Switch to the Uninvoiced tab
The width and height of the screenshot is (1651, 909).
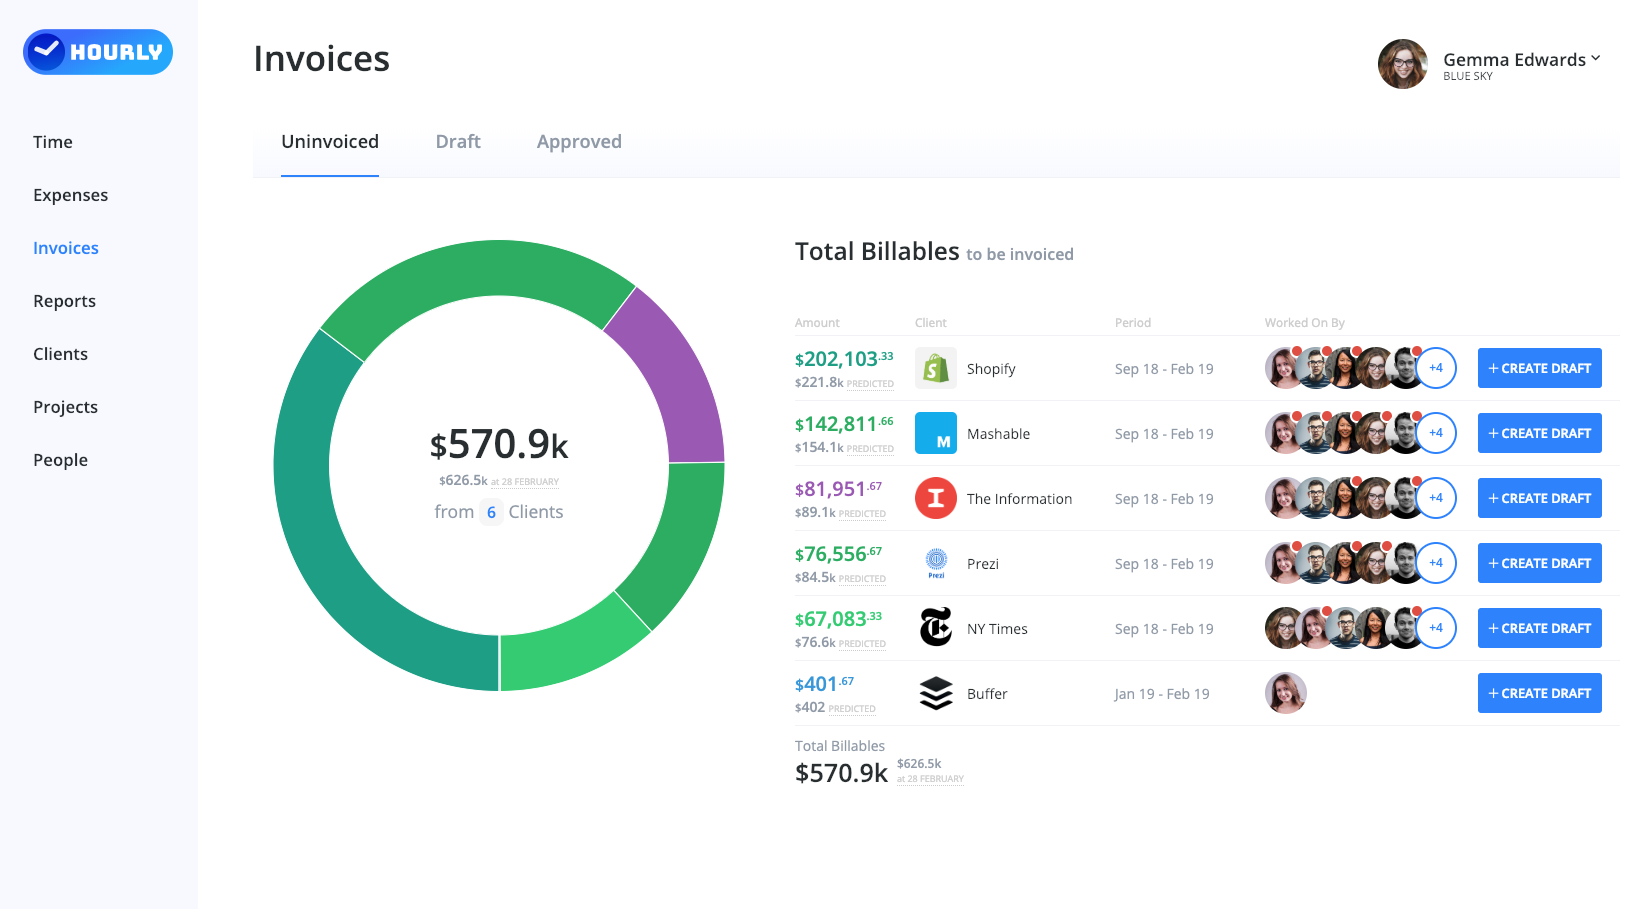click(x=330, y=142)
